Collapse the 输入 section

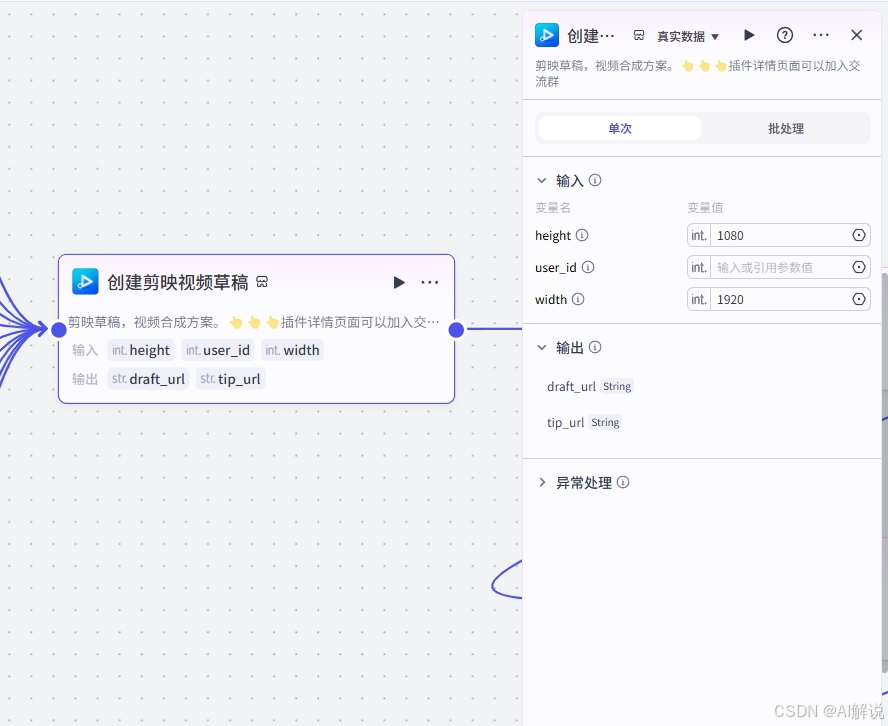click(x=541, y=180)
